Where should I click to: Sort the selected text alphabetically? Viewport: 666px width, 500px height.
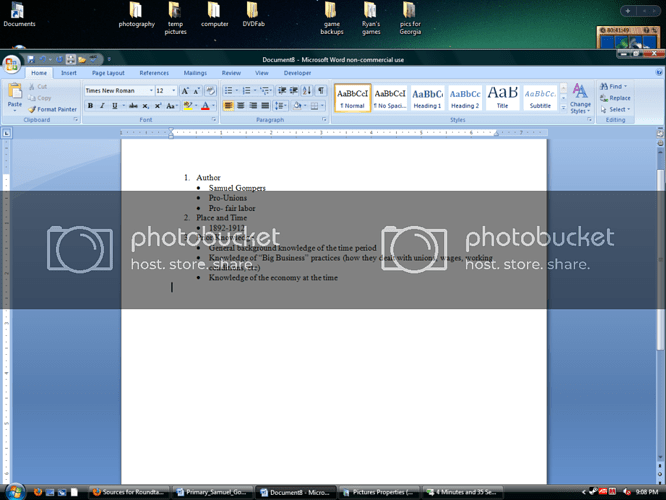[x=307, y=91]
